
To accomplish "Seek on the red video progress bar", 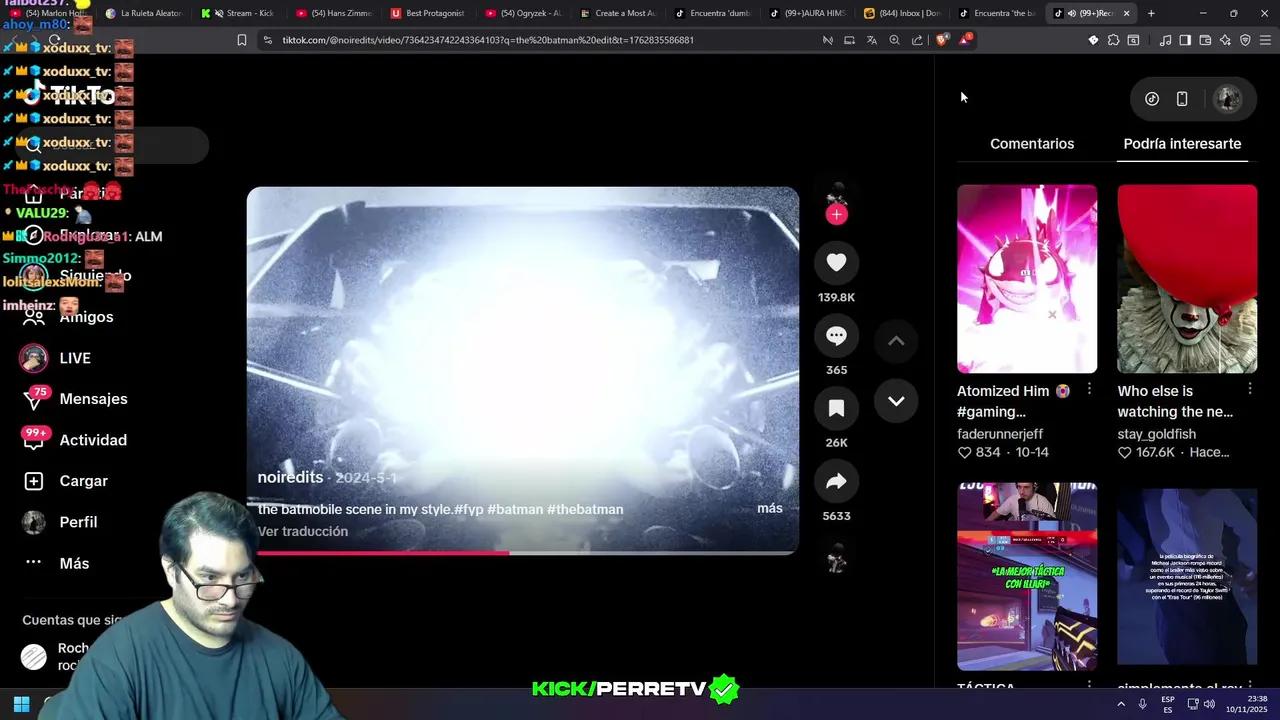I will pyautogui.click(x=523, y=552).
